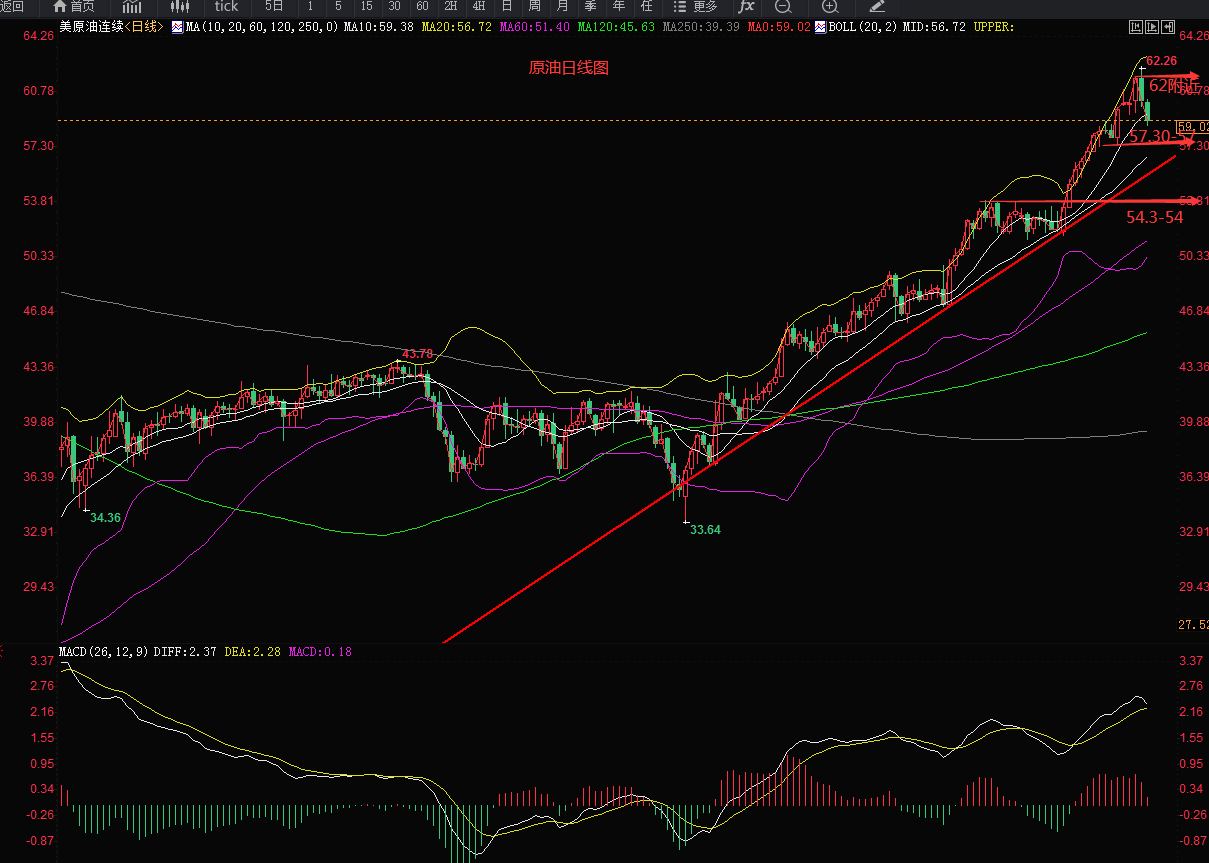Select the pencil drawing tool
1209x863 pixels.
coord(877,6)
